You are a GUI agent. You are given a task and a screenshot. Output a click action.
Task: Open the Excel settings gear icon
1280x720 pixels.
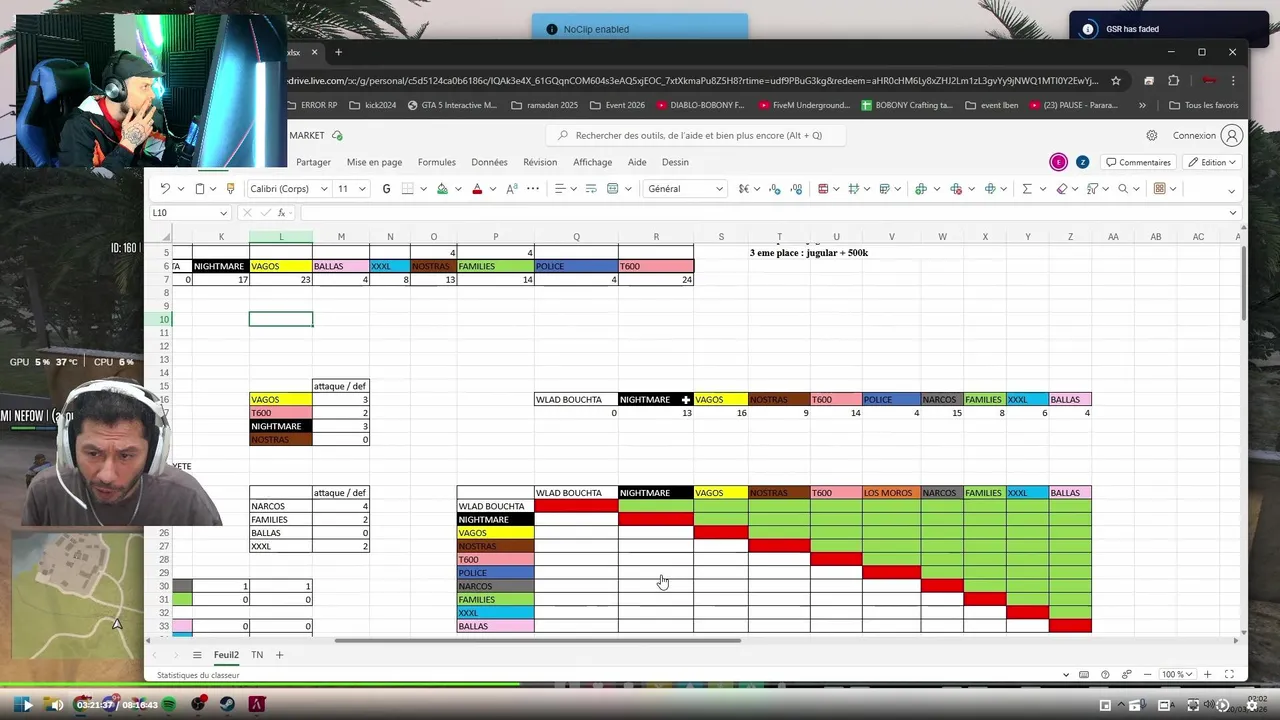1152,135
